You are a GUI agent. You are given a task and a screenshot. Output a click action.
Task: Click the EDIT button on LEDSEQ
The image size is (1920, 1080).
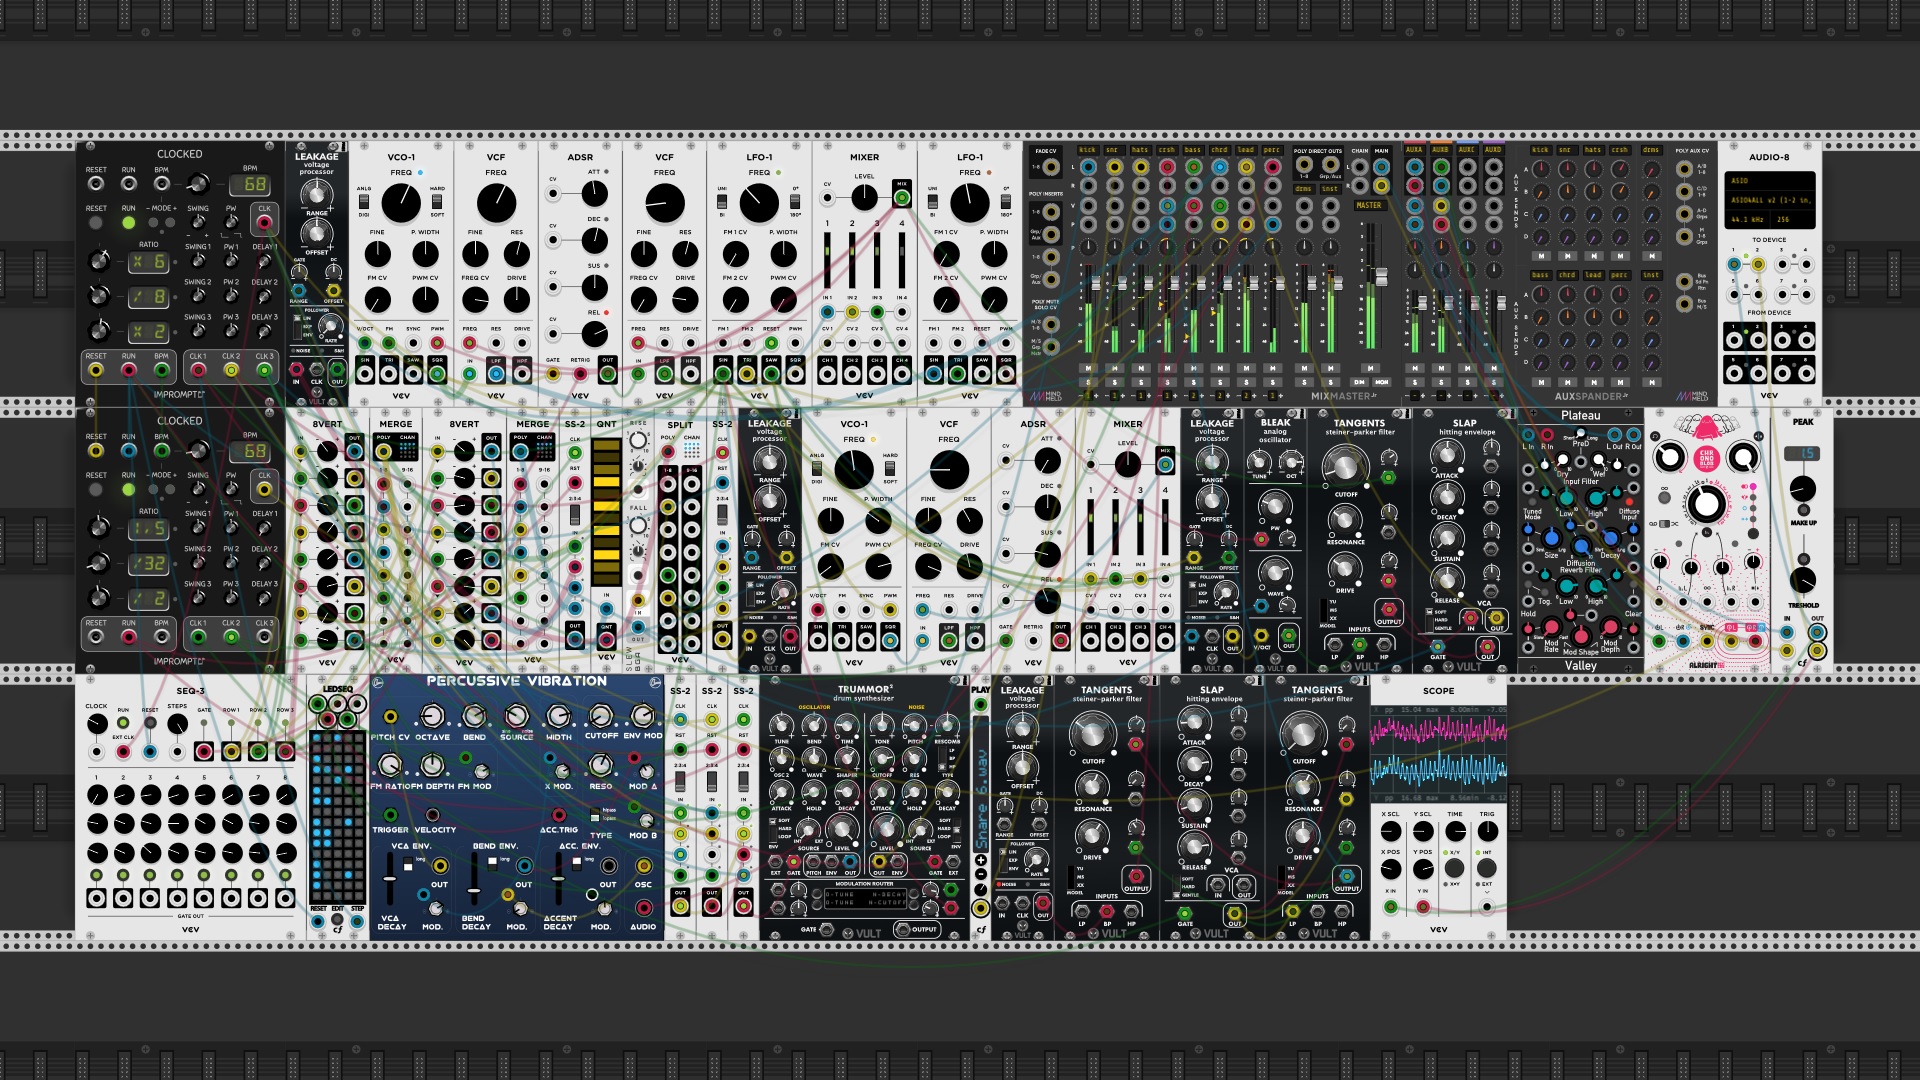tap(337, 919)
